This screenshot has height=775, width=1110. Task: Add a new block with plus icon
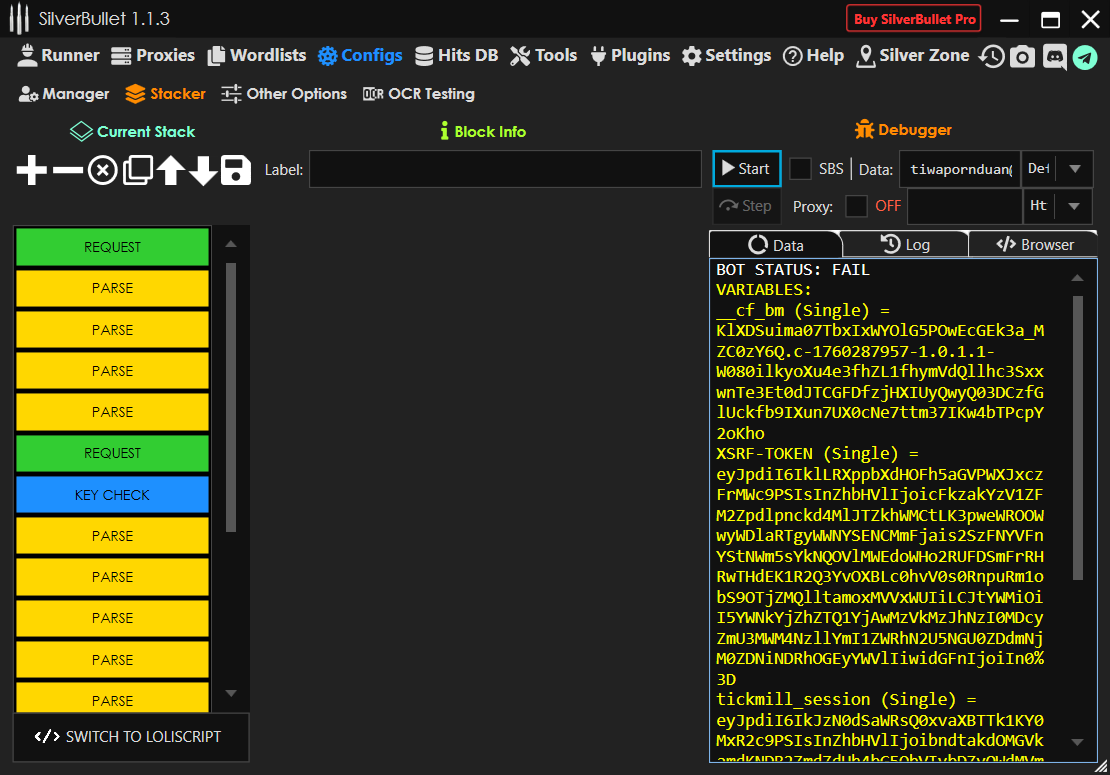(x=32, y=171)
